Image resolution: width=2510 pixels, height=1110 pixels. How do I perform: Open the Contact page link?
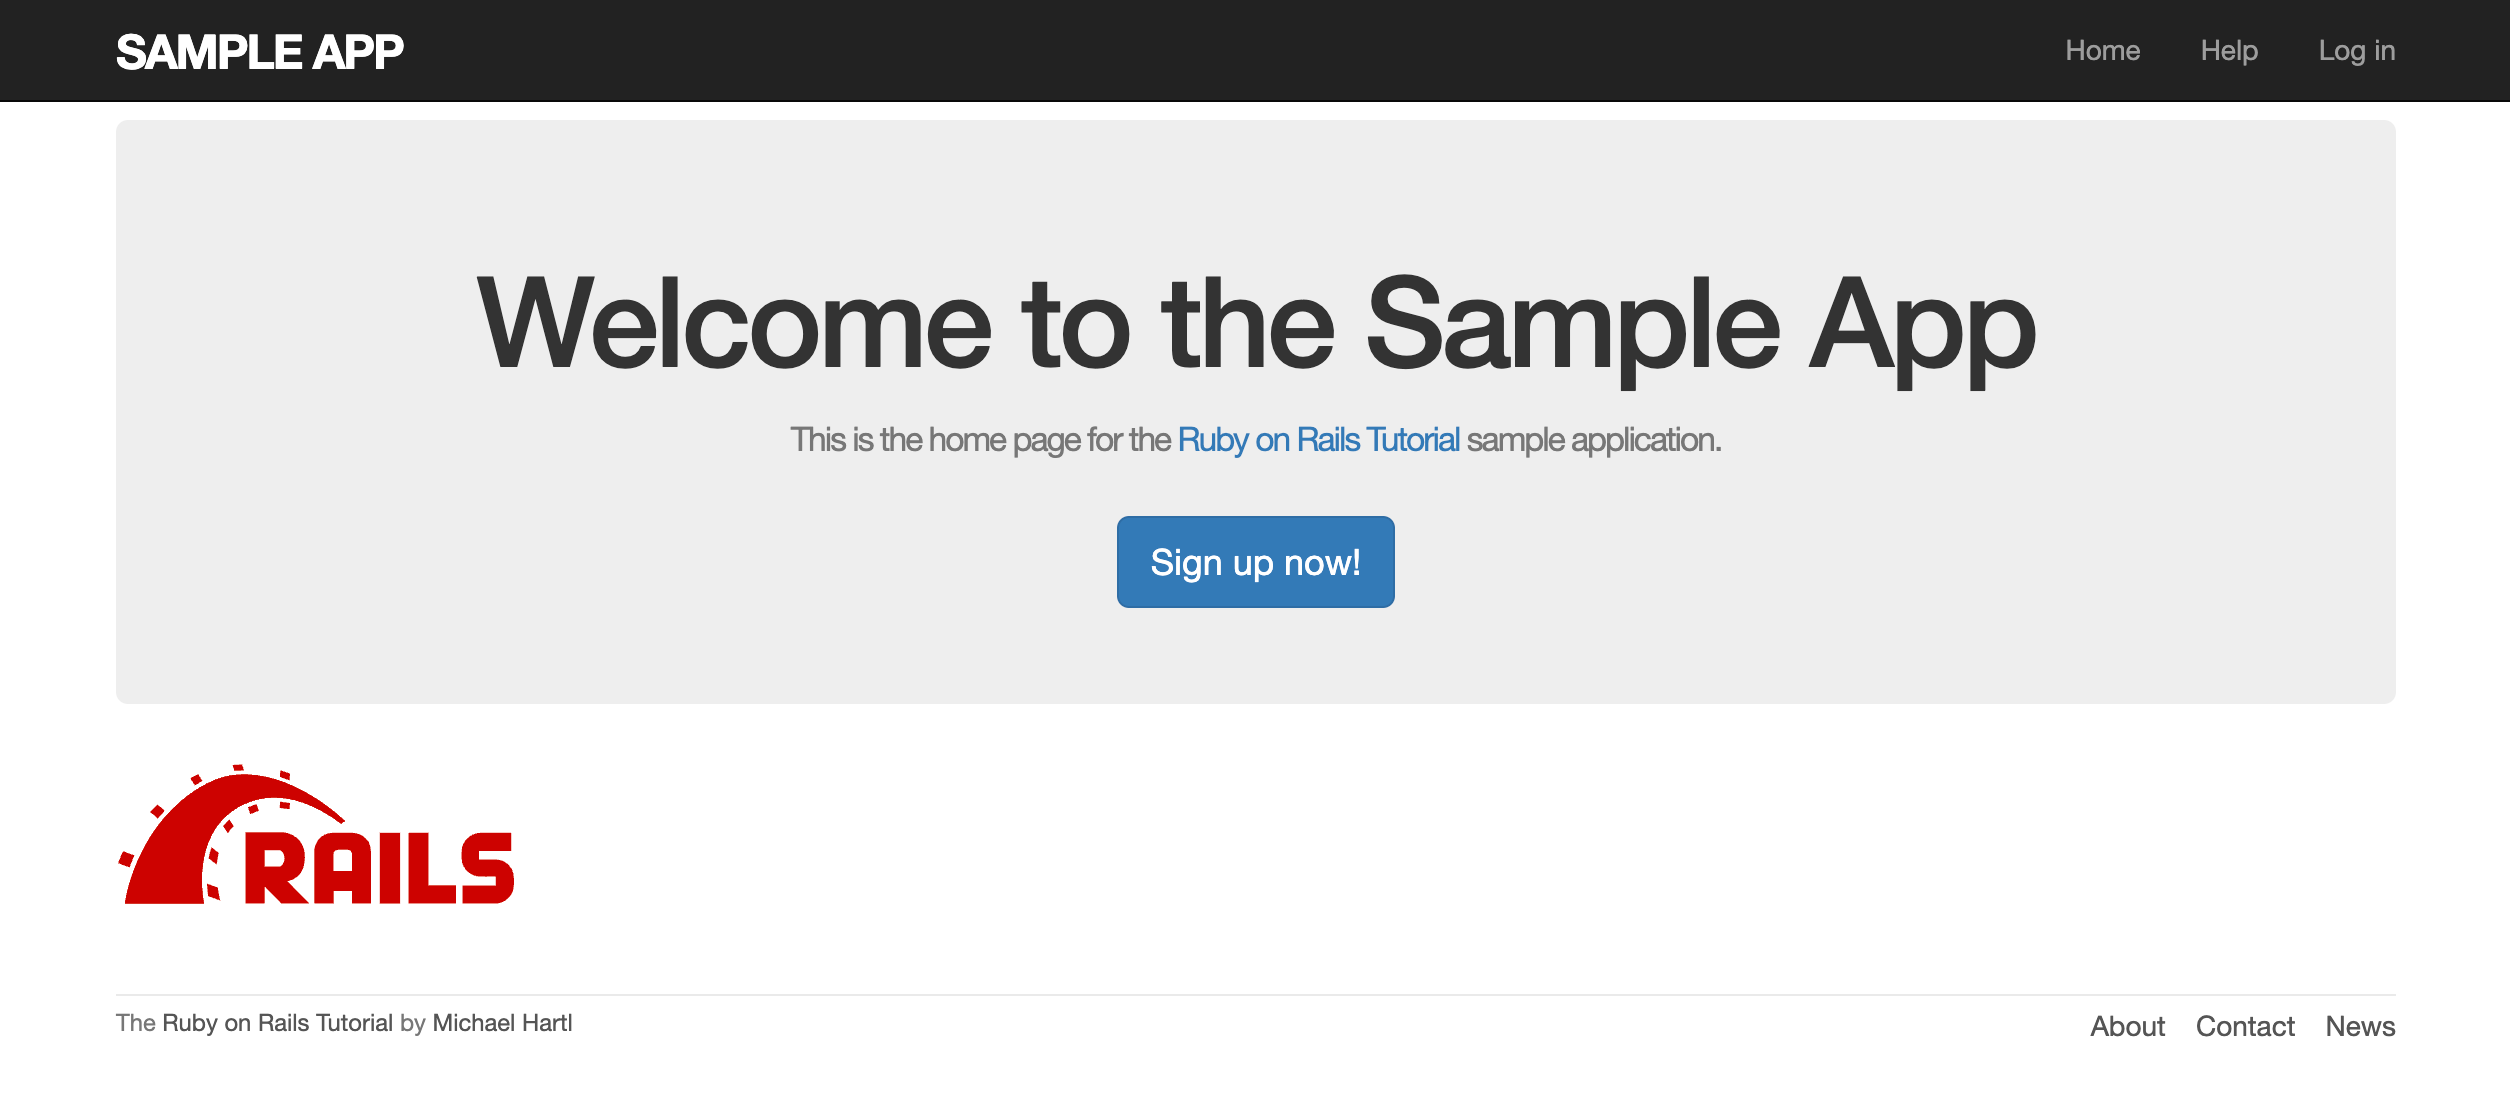pos(2245,1026)
